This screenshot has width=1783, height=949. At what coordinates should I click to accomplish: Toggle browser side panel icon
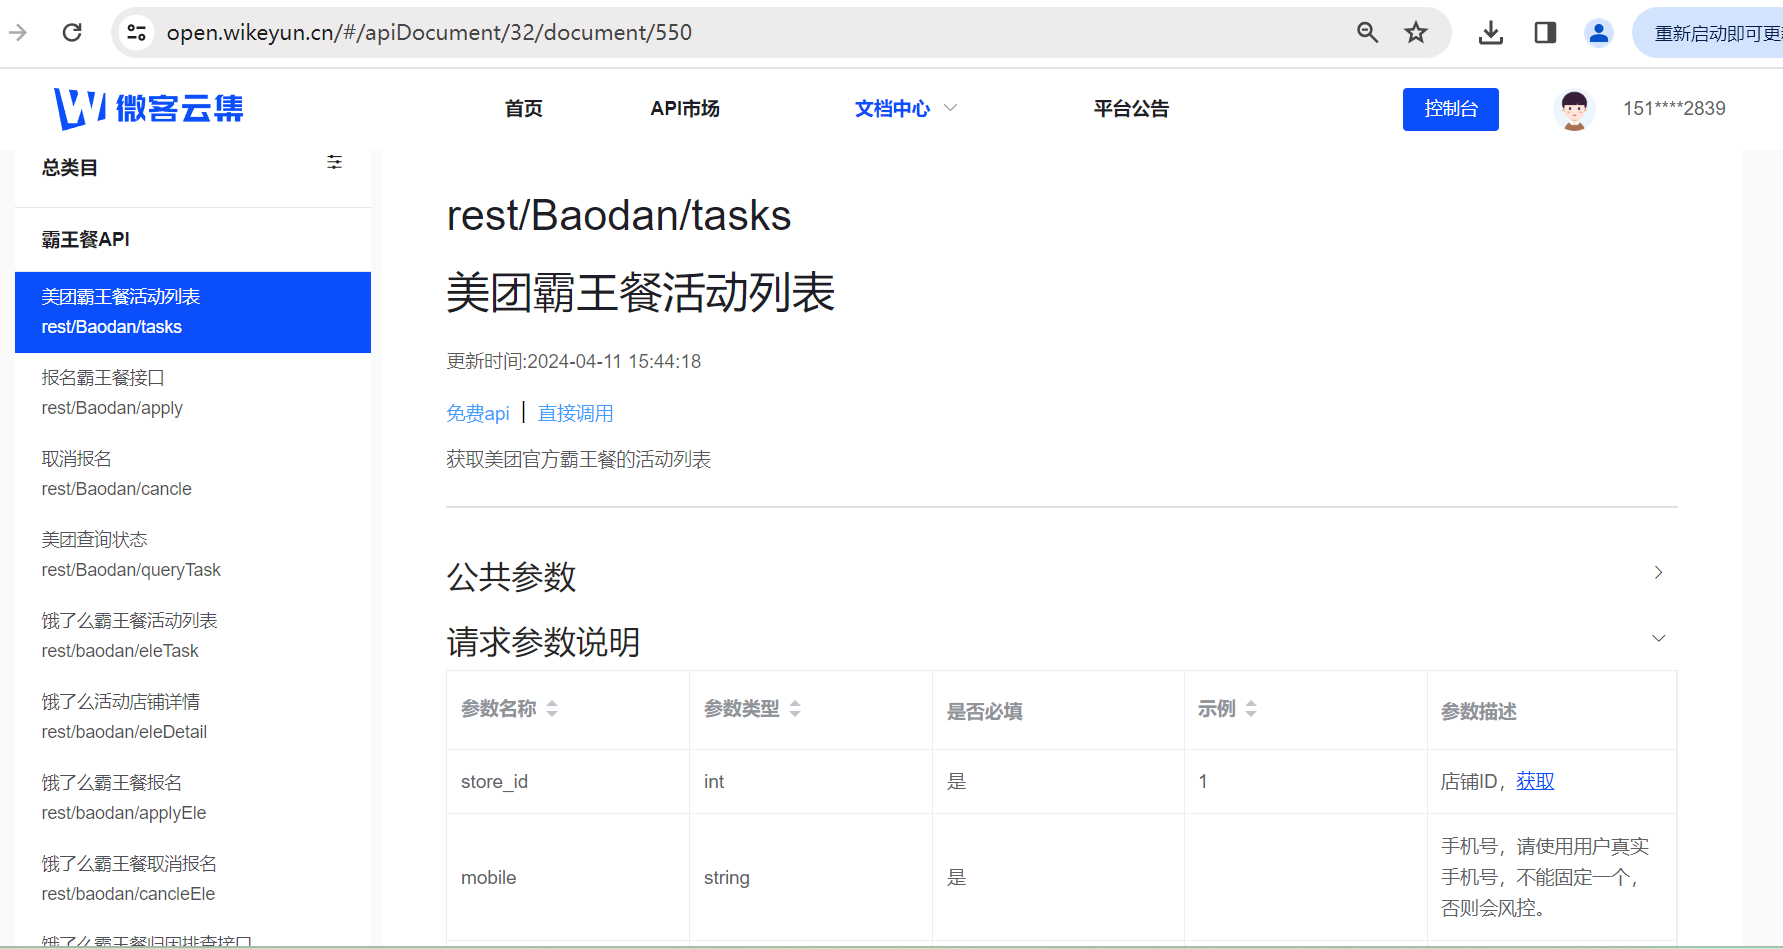[1545, 33]
